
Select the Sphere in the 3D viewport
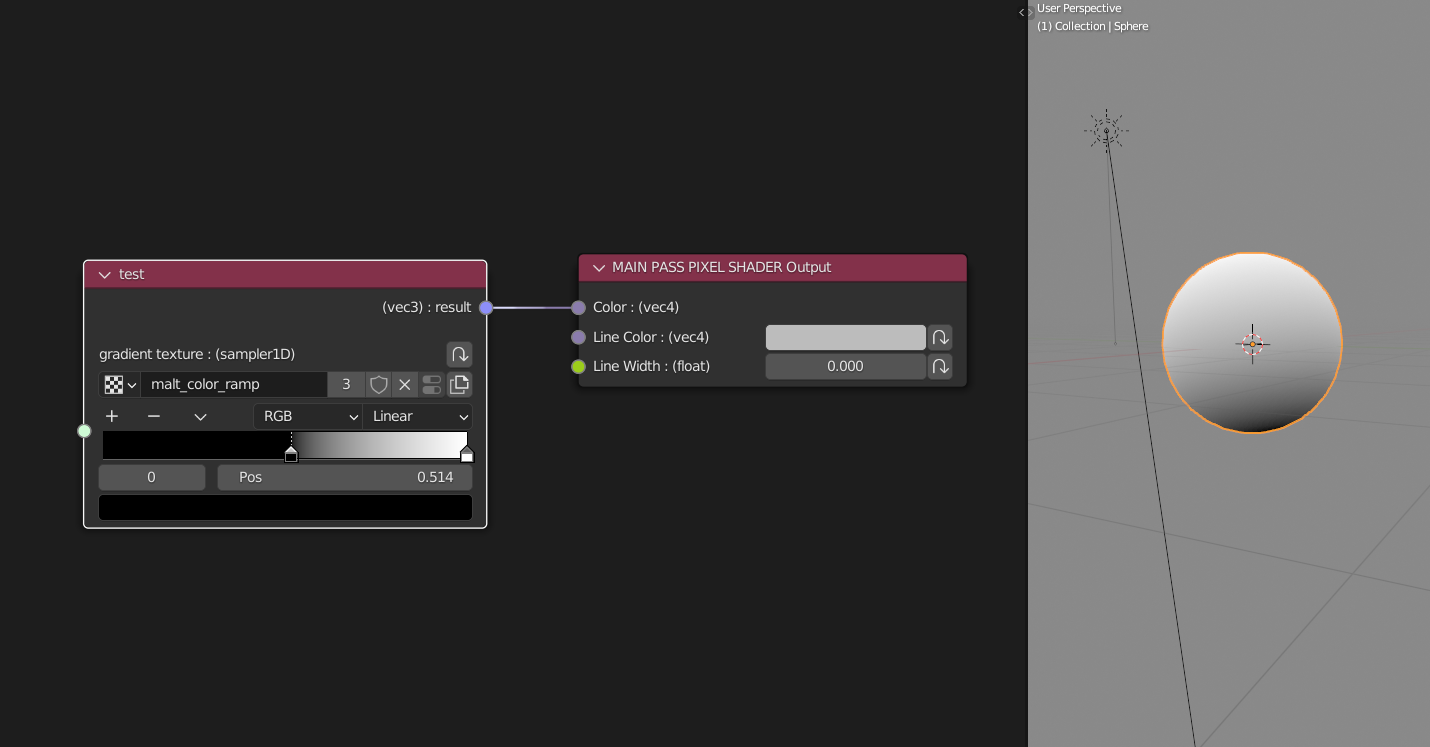(1251, 343)
